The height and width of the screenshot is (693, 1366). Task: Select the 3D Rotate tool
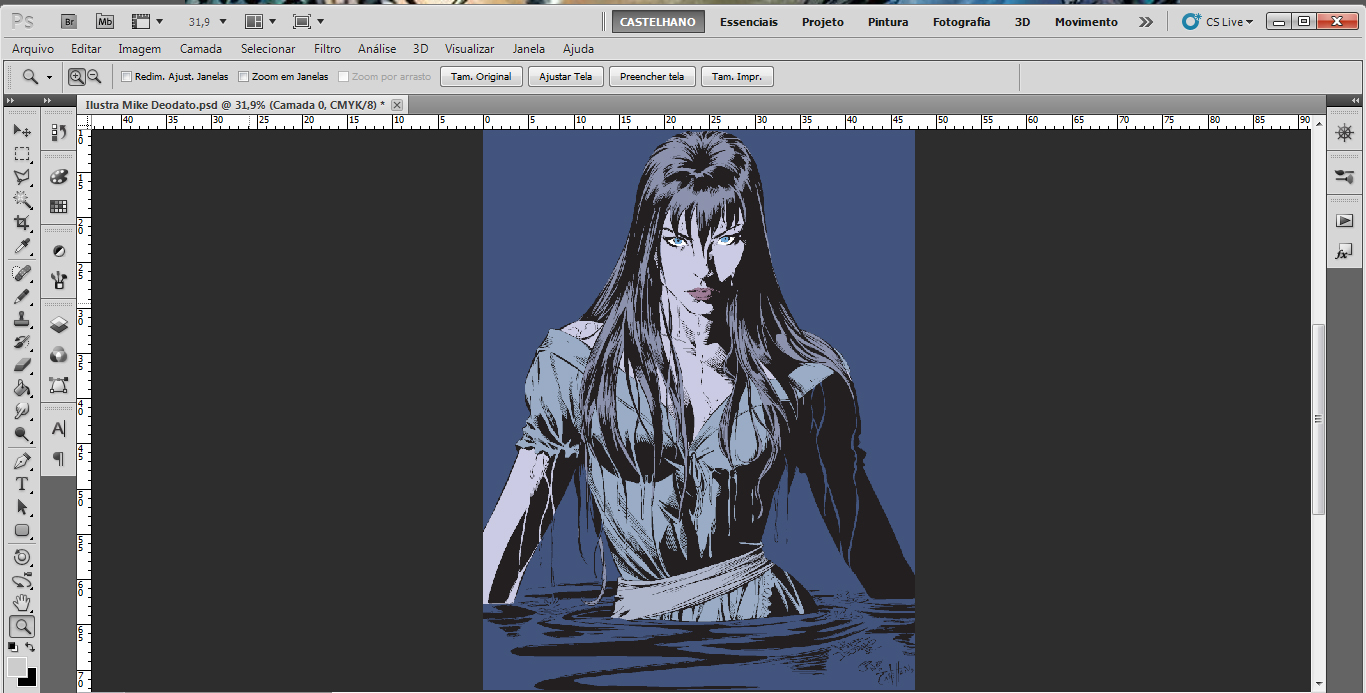pos(21,557)
